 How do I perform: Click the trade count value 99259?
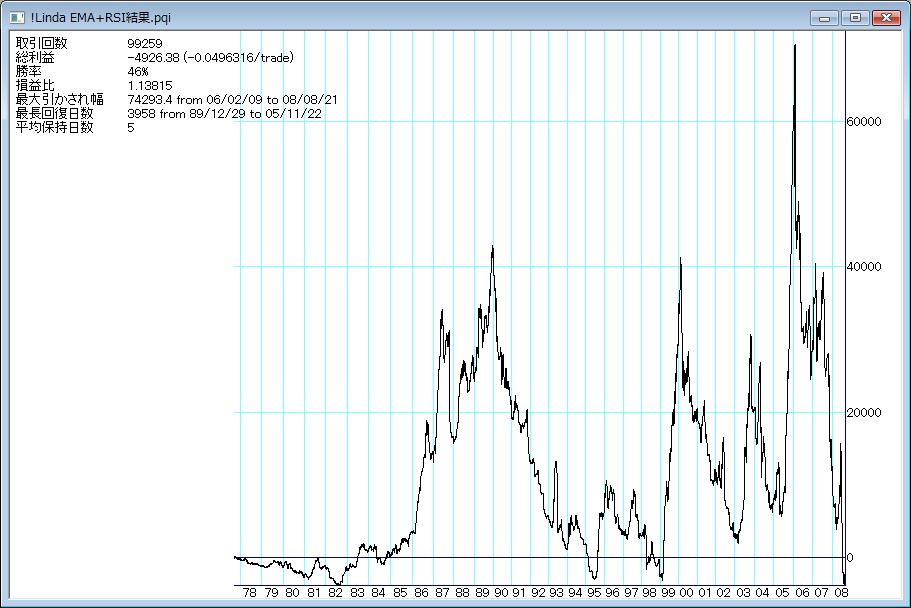(145, 43)
